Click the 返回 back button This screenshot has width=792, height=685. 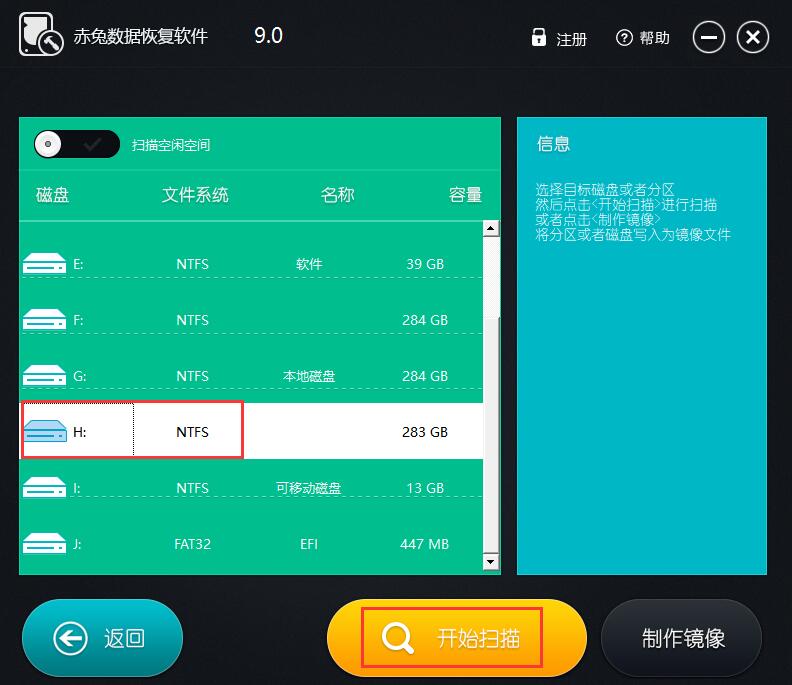tap(103, 638)
